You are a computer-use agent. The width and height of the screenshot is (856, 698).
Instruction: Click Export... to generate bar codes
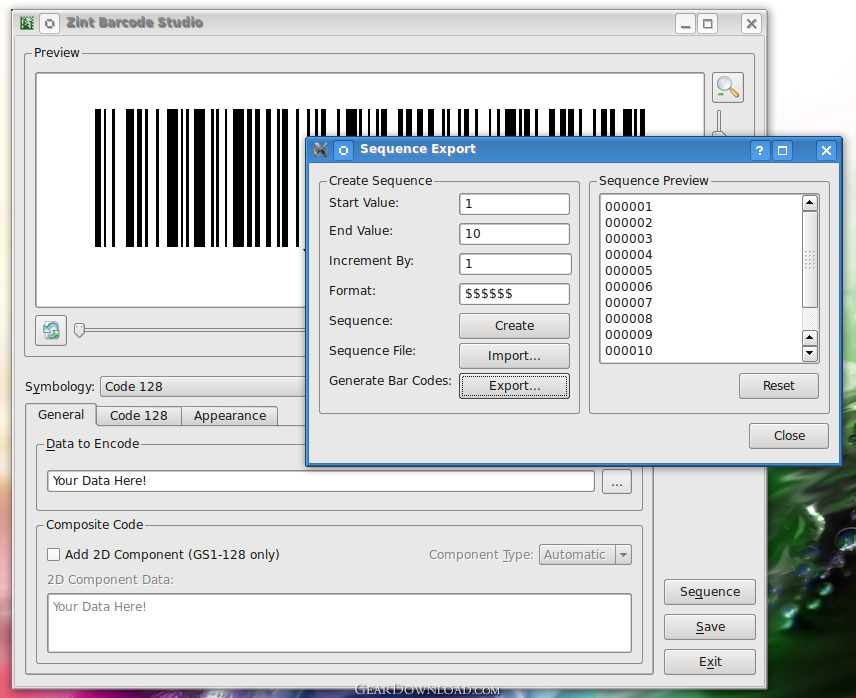[x=514, y=386]
